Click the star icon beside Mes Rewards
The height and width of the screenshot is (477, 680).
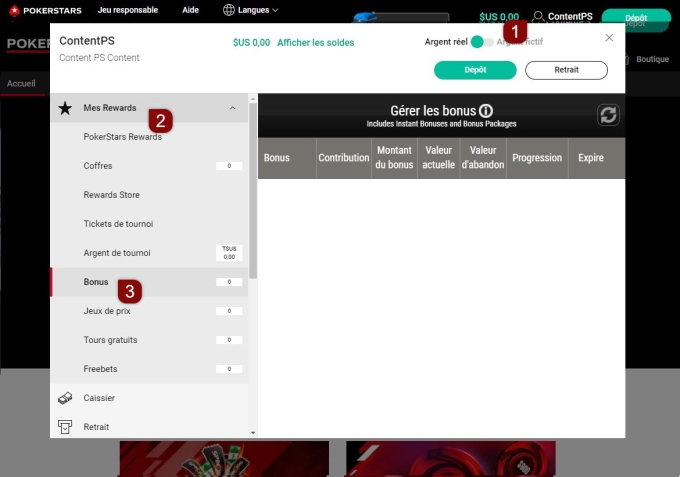[65, 108]
